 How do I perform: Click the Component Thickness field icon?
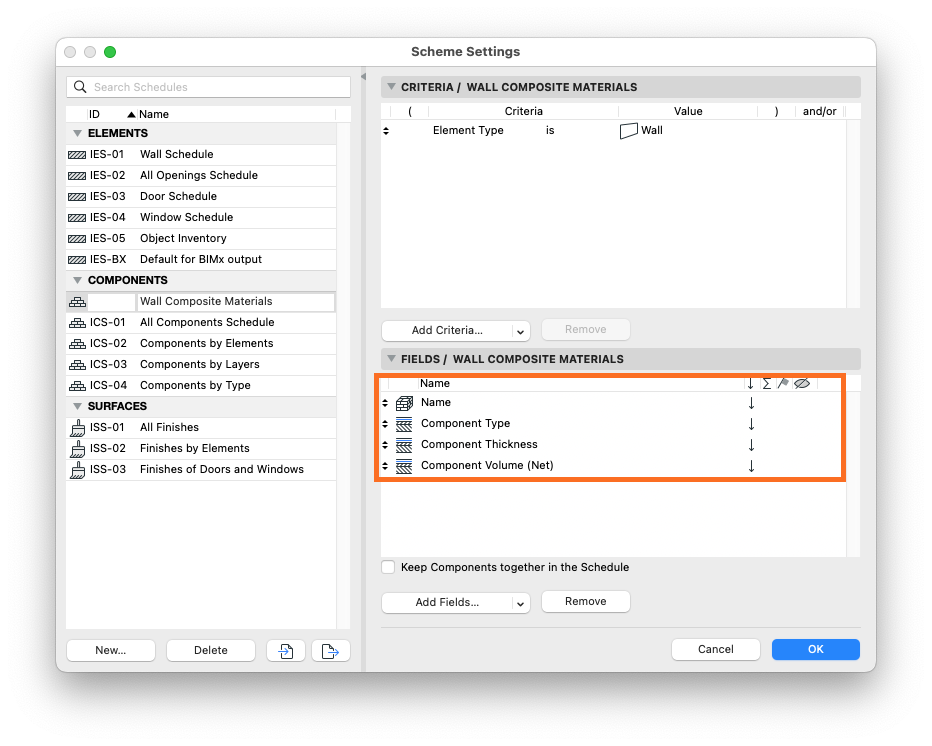[404, 445]
